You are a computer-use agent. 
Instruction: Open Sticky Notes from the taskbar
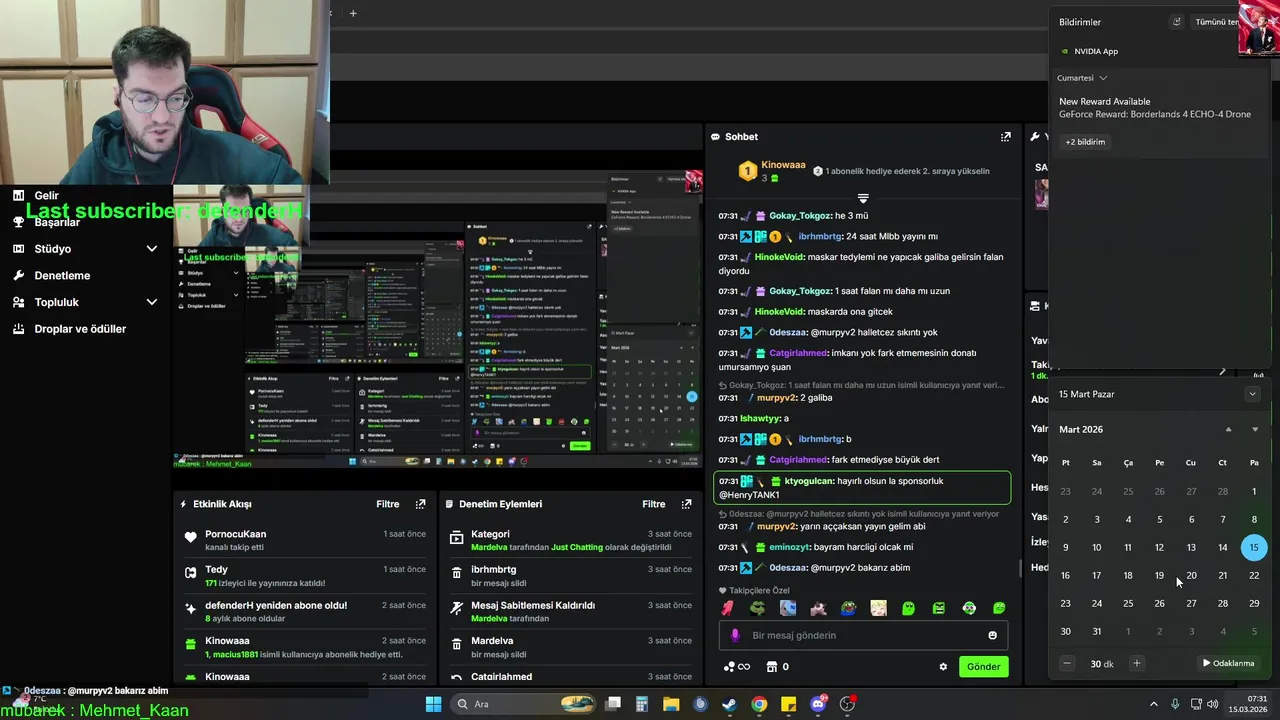788,704
